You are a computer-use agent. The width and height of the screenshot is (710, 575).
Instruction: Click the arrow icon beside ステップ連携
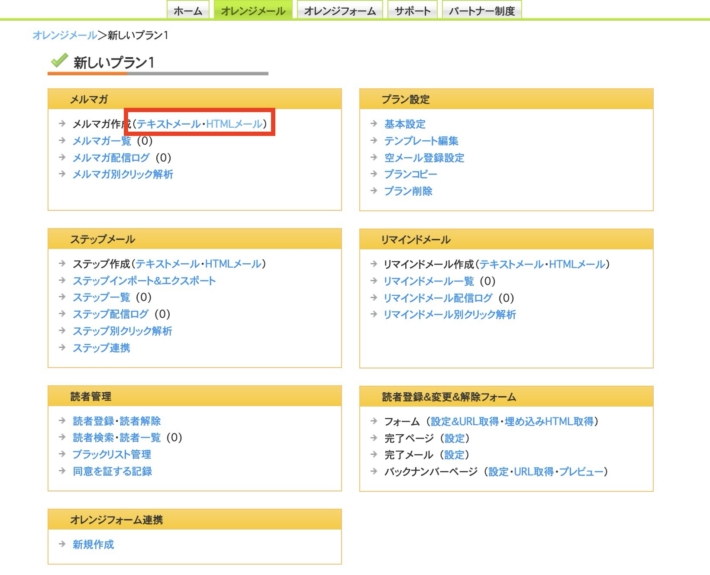(x=62, y=347)
